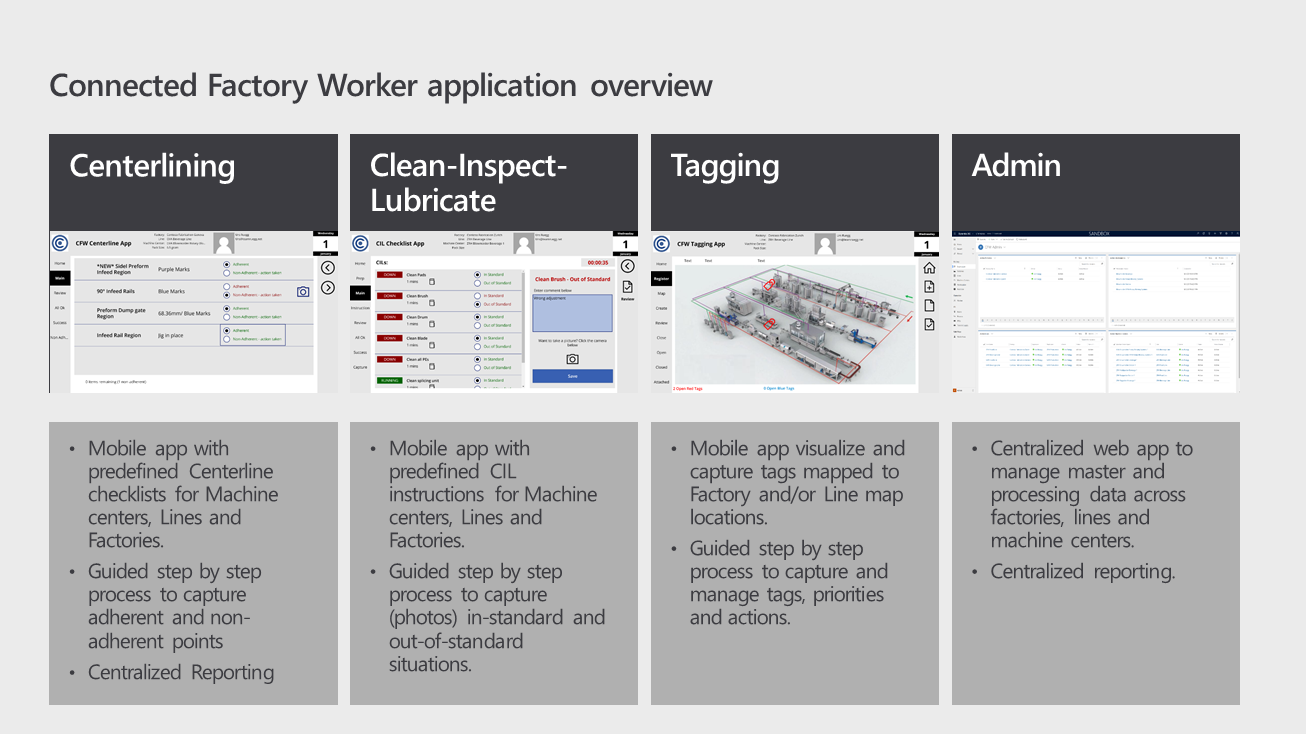Click the clipboard icon on the Clean Pads row
1306x734 pixels.
[x=432, y=282]
